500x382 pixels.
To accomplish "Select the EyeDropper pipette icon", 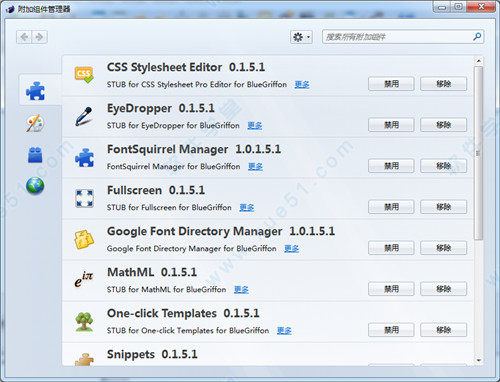I will click(83, 116).
